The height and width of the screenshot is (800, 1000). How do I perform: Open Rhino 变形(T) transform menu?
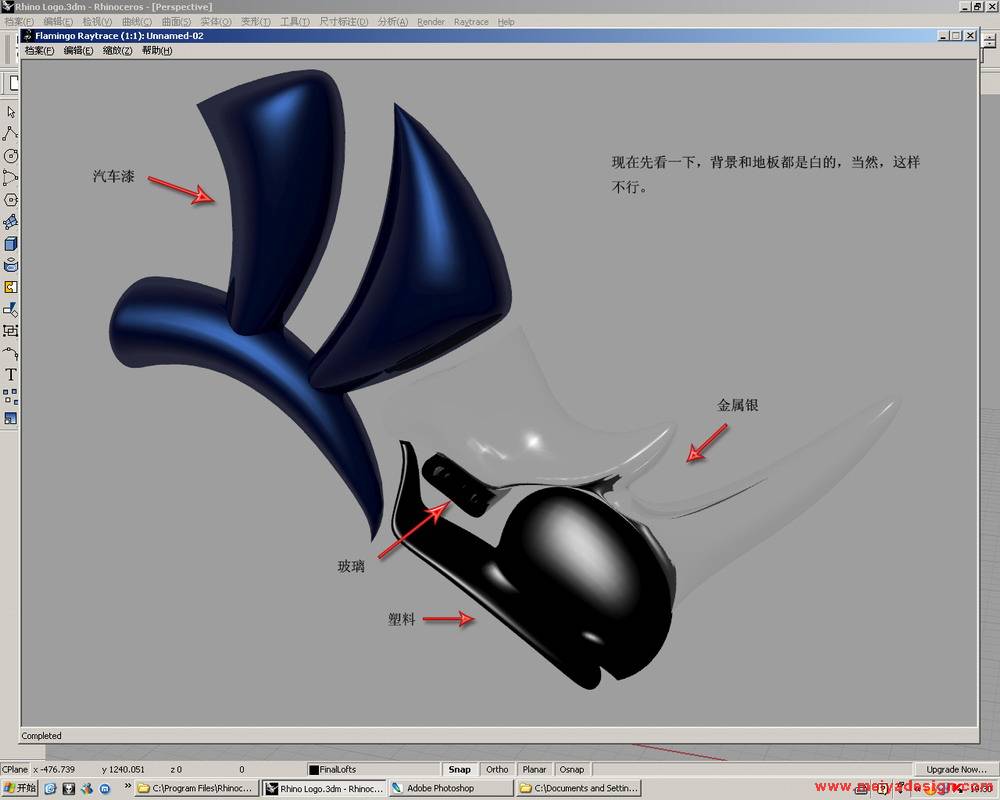[x=256, y=22]
